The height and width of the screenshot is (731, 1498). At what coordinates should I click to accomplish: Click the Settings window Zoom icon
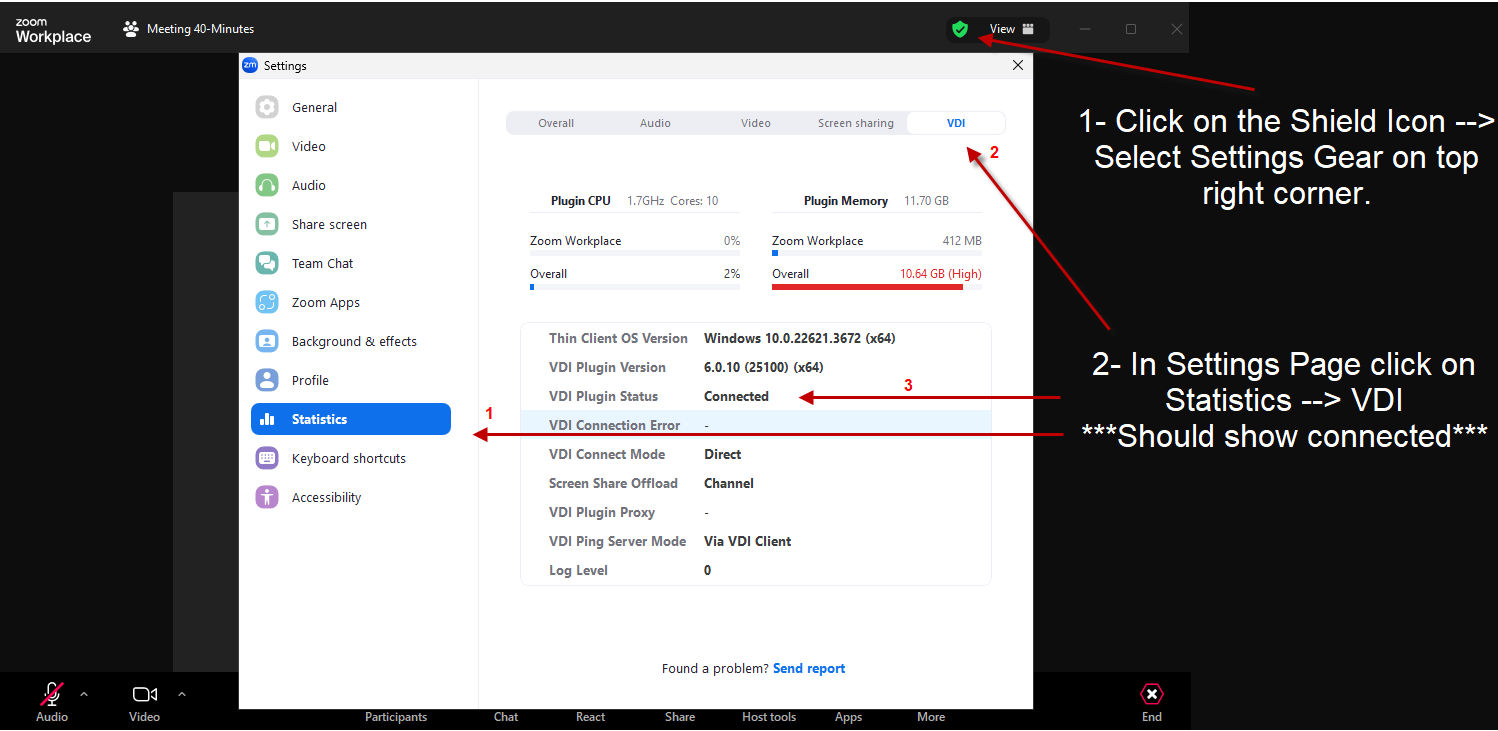[250, 65]
